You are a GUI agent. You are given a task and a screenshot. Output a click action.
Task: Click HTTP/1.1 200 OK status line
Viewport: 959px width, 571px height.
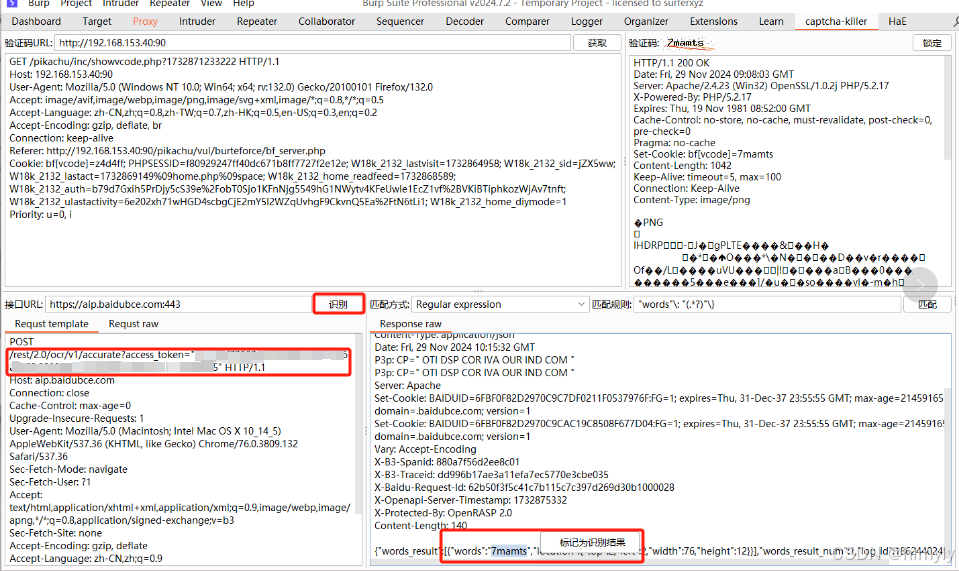coord(671,63)
